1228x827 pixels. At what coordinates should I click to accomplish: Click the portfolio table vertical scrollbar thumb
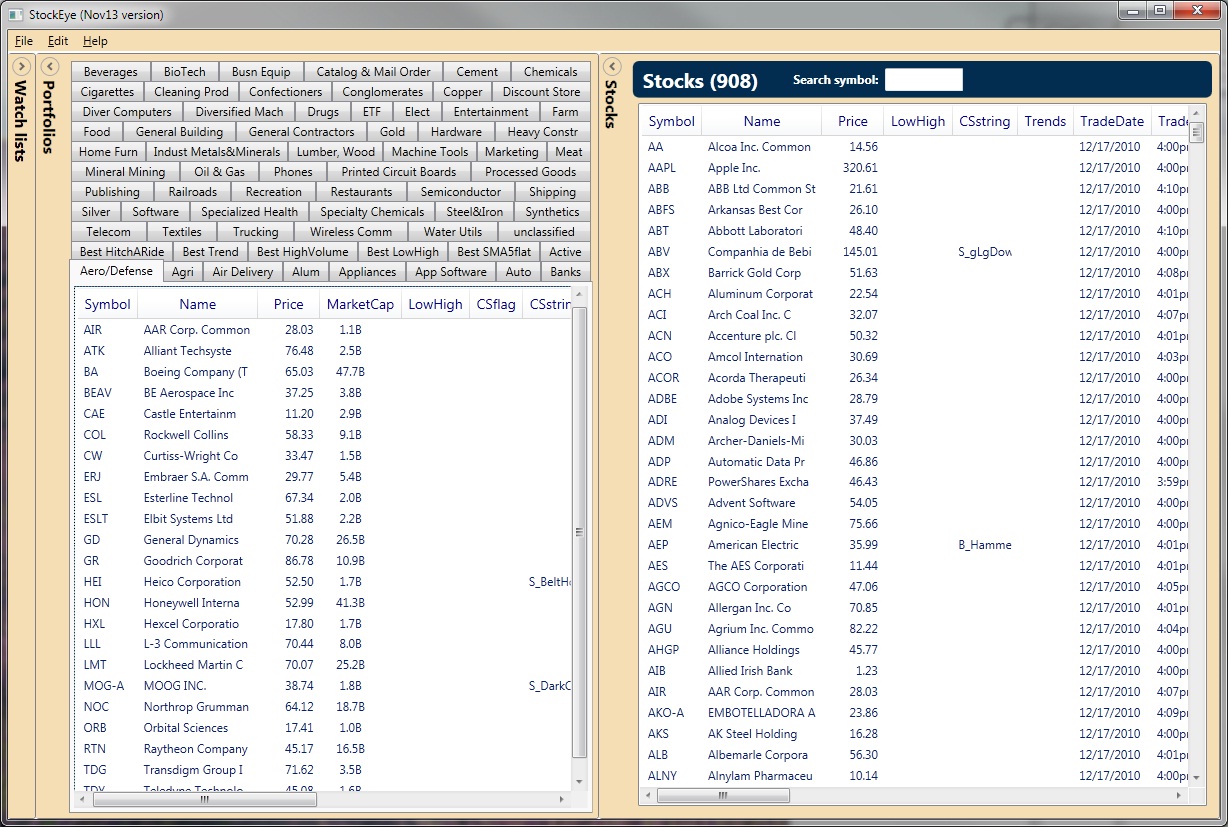[579, 532]
